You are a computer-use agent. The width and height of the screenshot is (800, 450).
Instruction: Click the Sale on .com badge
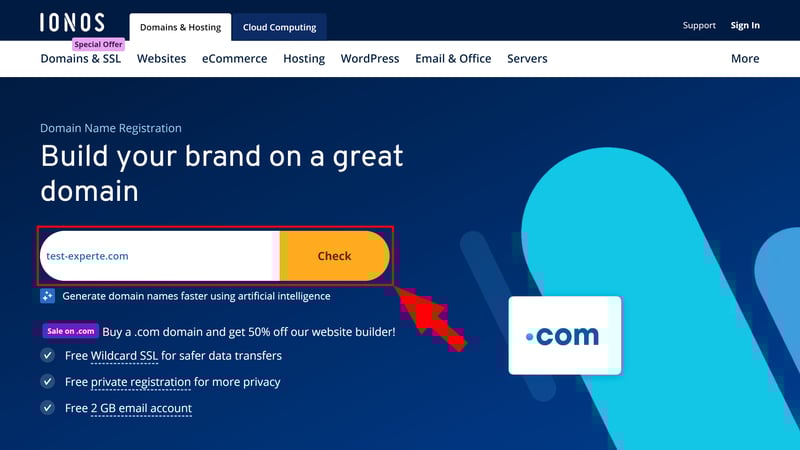[x=70, y=331]
